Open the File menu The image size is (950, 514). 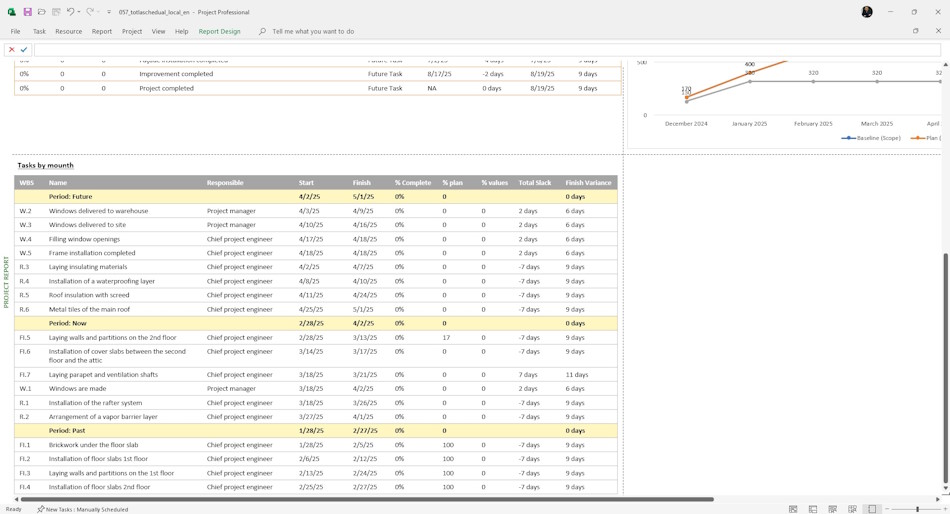(15, 31)
